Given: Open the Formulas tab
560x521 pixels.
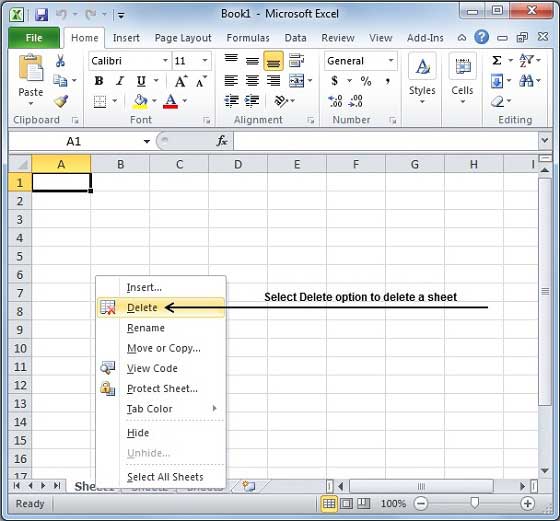Looking at the screenshot, I should [x=248, y=38].
